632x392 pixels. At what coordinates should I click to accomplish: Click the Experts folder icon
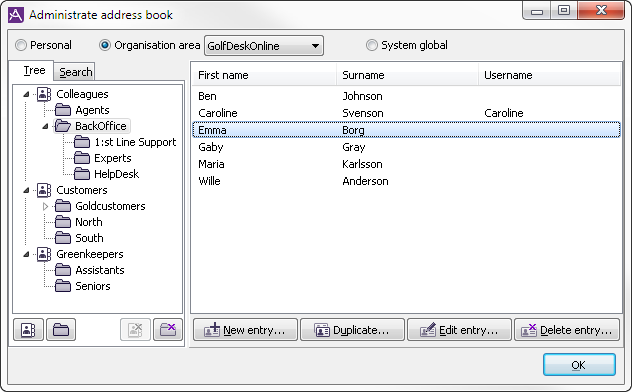[82, 158]
